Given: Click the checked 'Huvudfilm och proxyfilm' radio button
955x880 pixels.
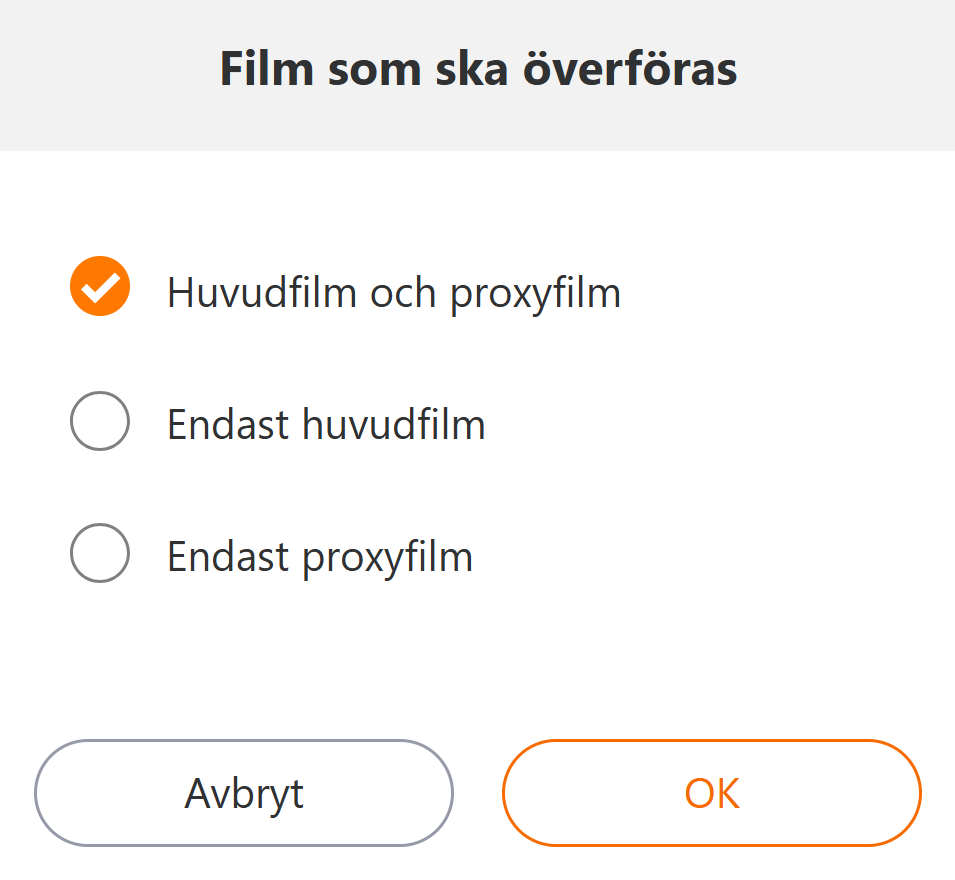Looking at the screenshot, I should point(100,287).
